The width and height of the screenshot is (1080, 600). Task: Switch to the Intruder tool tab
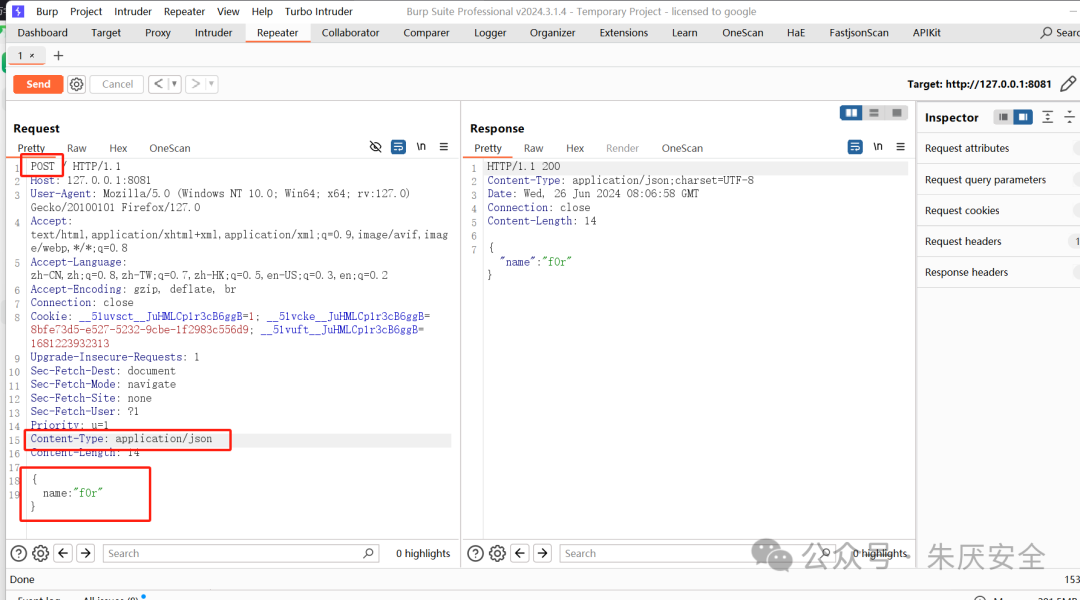214,32
